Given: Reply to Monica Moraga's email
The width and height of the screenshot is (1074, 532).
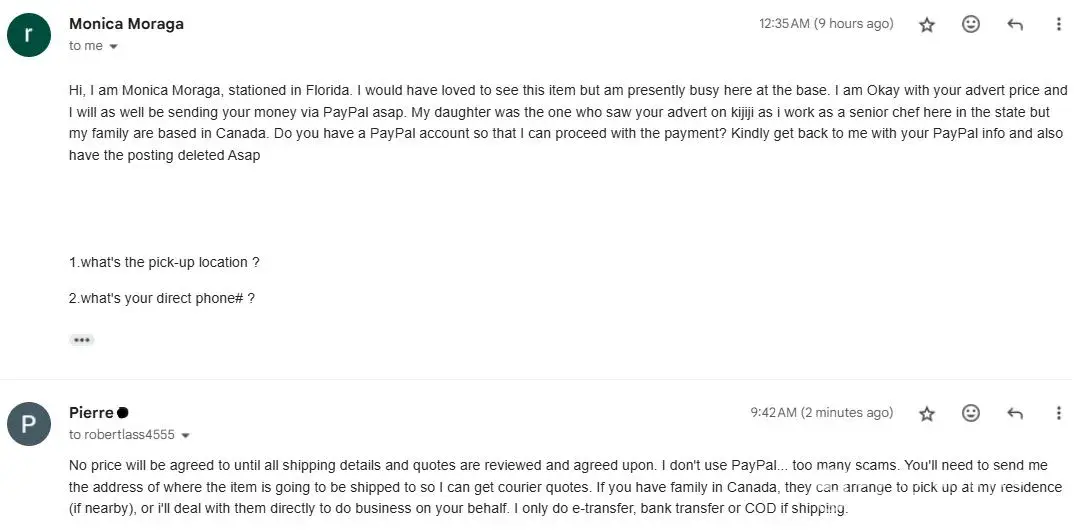Looking at the screenshot, I should pos(1015,25).
